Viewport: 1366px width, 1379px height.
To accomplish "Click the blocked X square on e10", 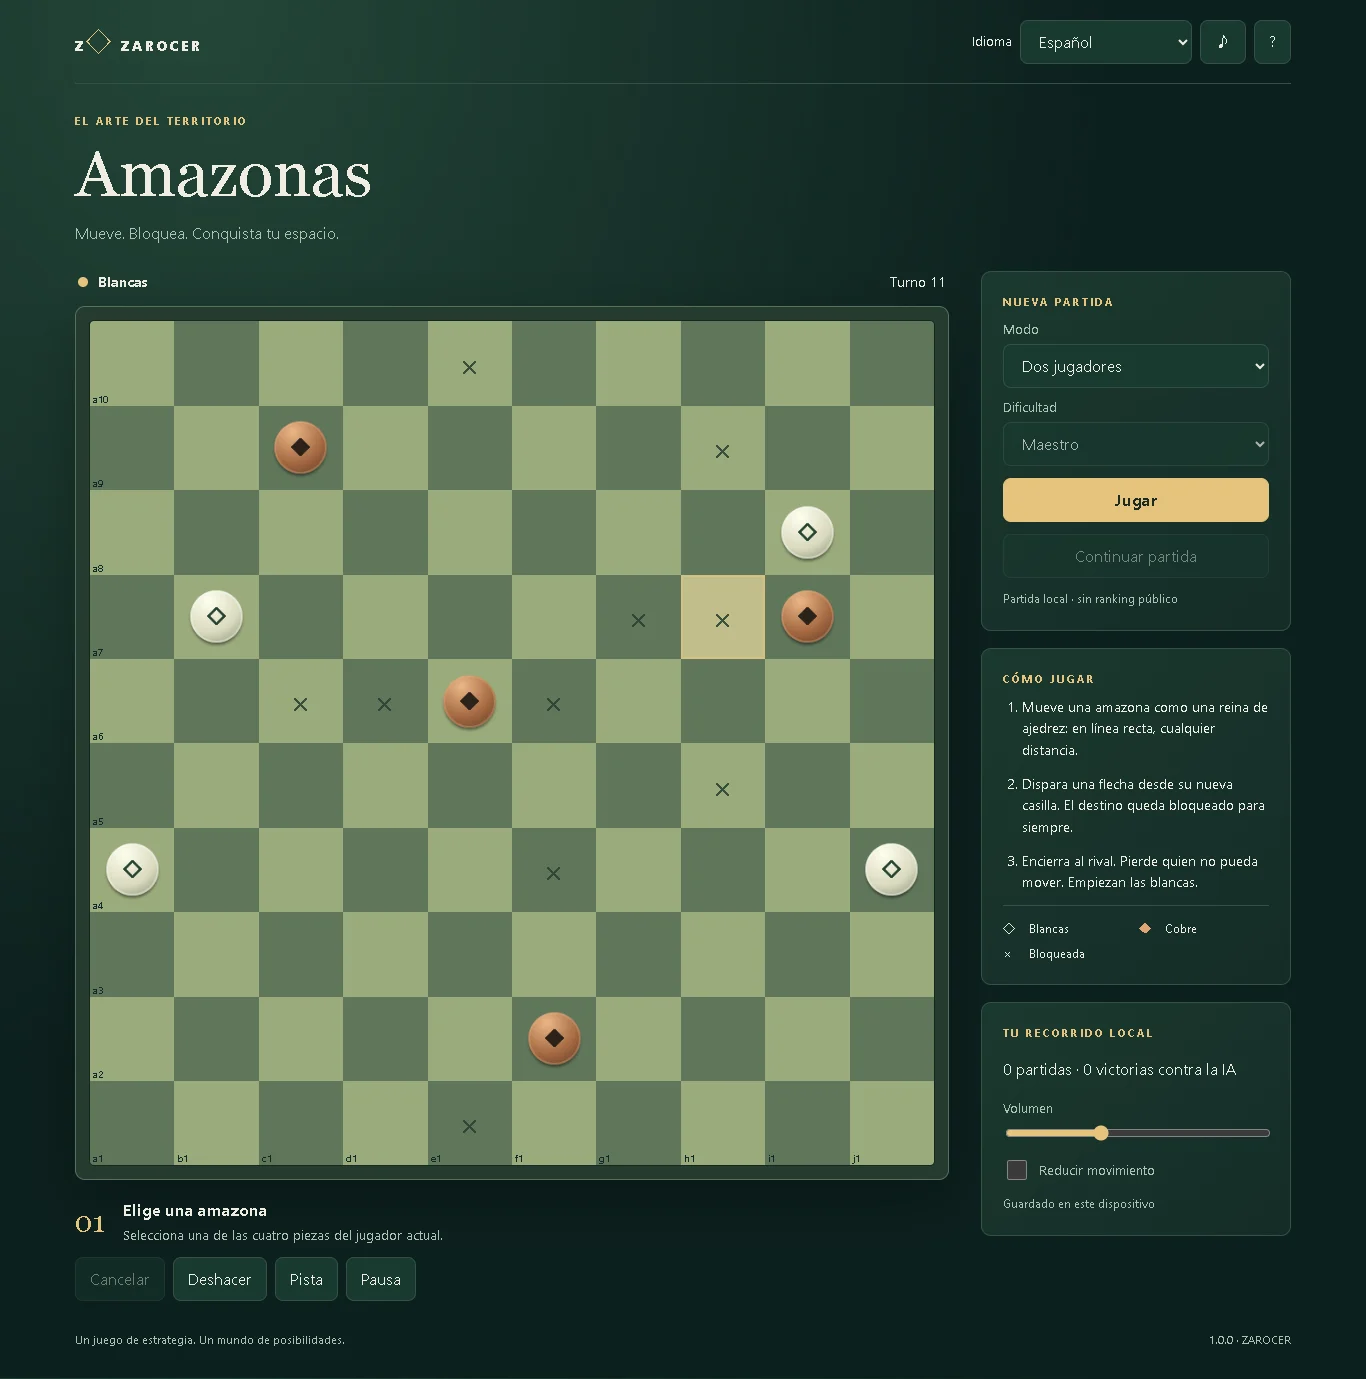I will [x=469, y=364].
